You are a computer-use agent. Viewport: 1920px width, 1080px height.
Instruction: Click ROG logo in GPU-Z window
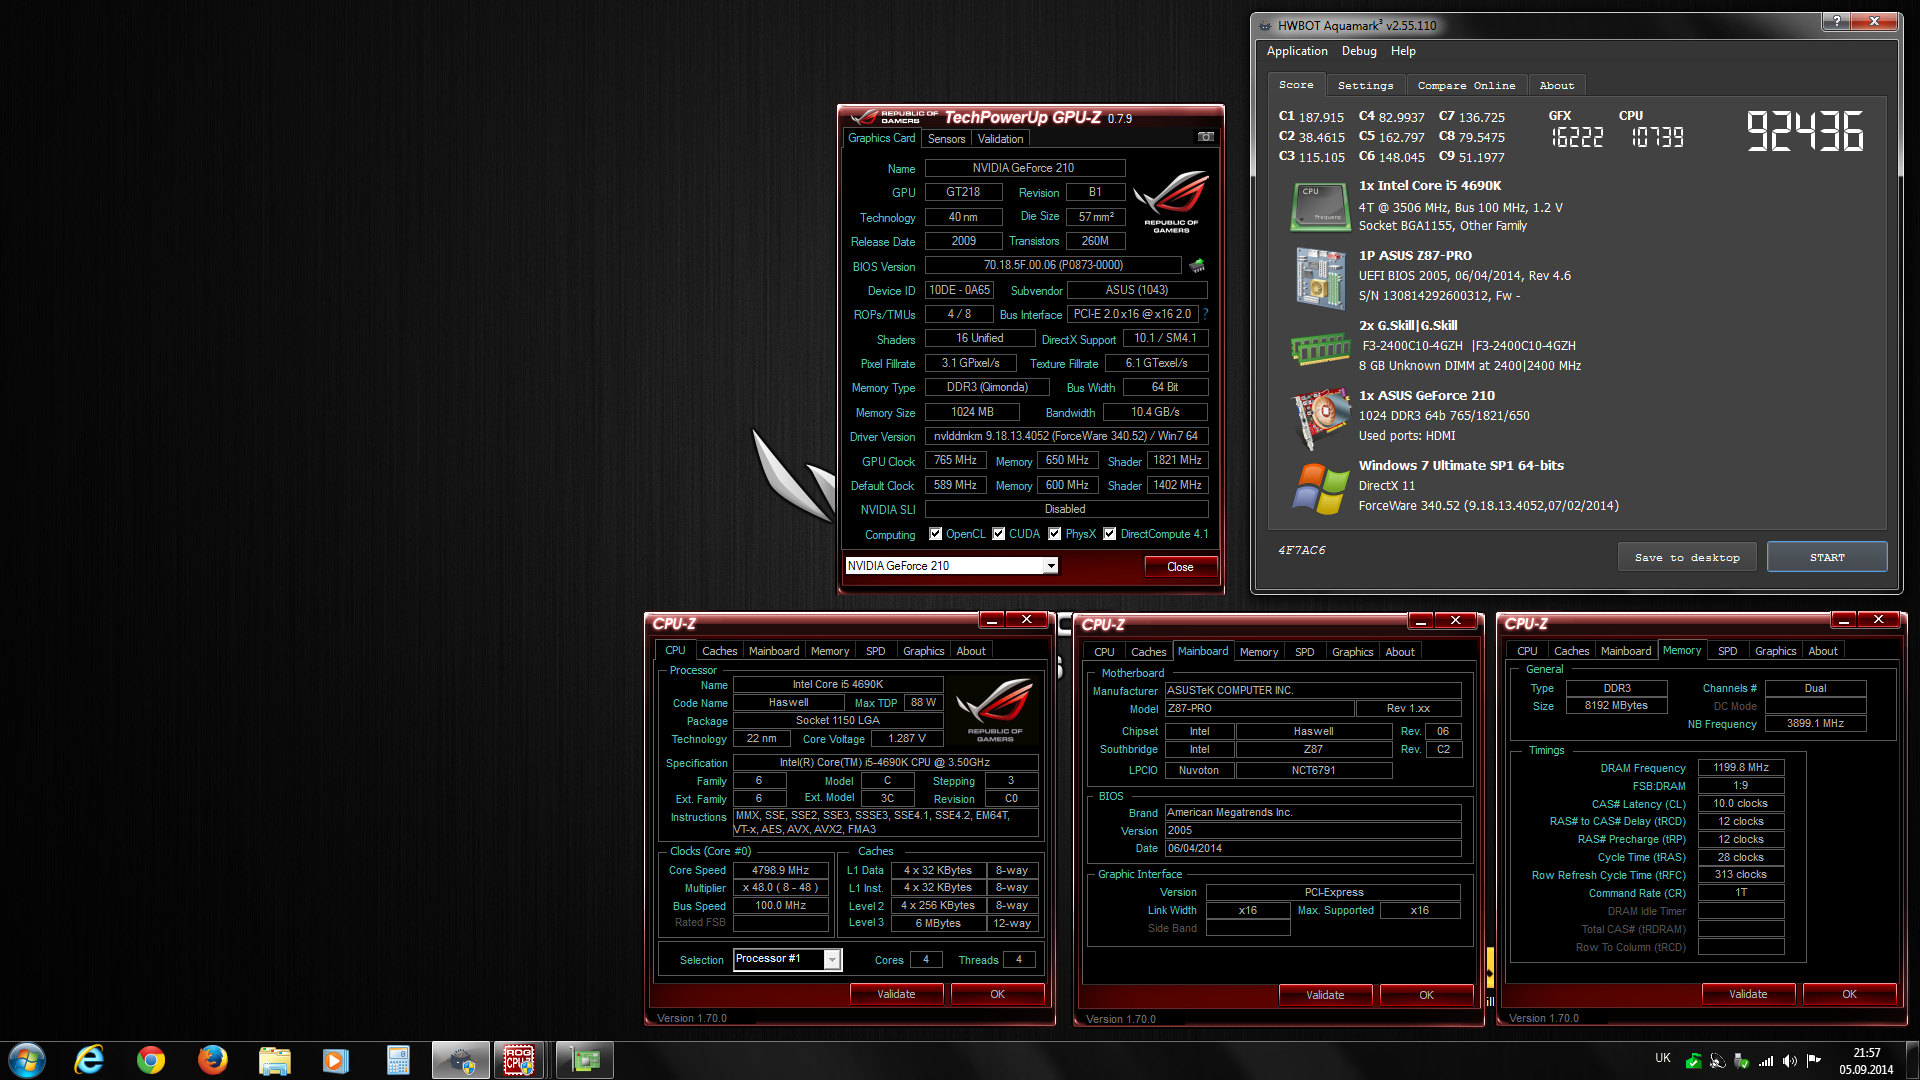coord(1171,202)
